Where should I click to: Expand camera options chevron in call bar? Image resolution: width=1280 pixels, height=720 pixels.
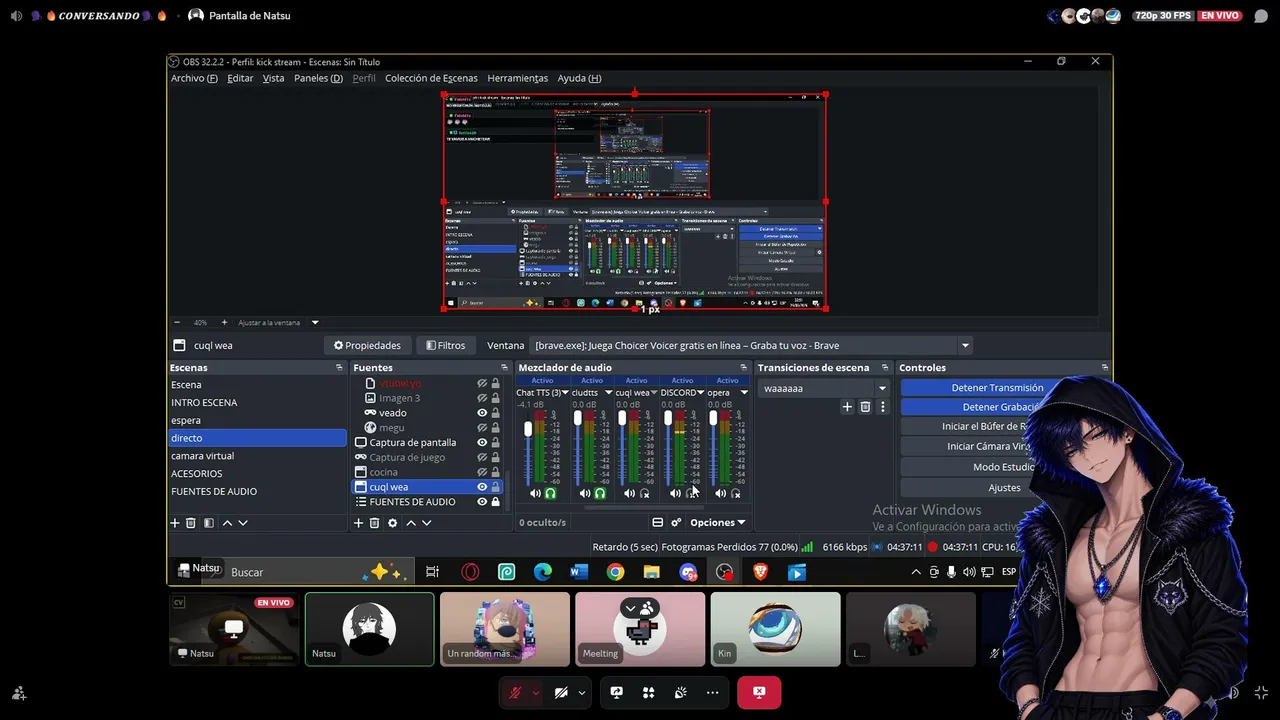pos(581,692)
